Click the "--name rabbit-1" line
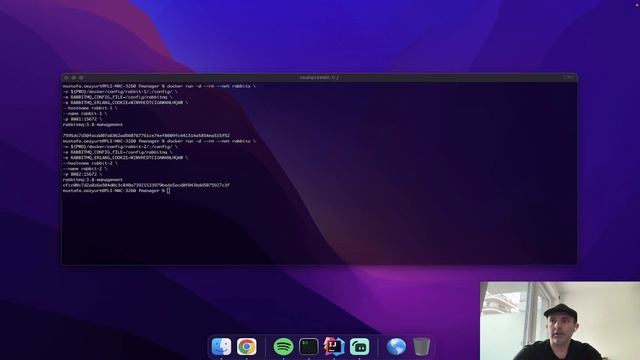Viewport: 640px width, 360px height. [85, 113]
